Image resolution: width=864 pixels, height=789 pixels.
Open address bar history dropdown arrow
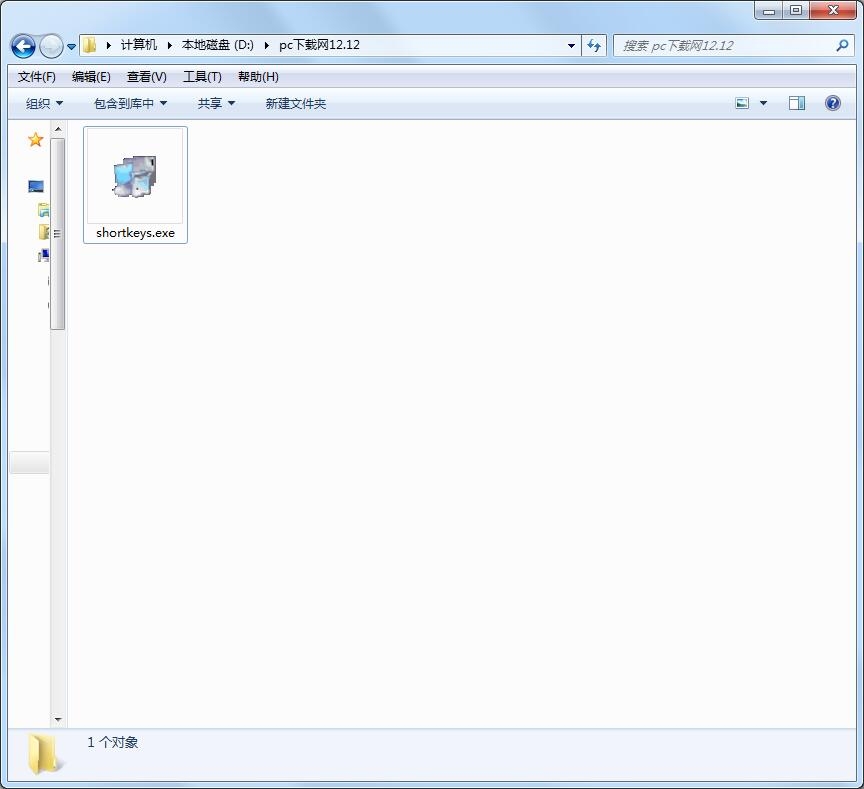571,46
